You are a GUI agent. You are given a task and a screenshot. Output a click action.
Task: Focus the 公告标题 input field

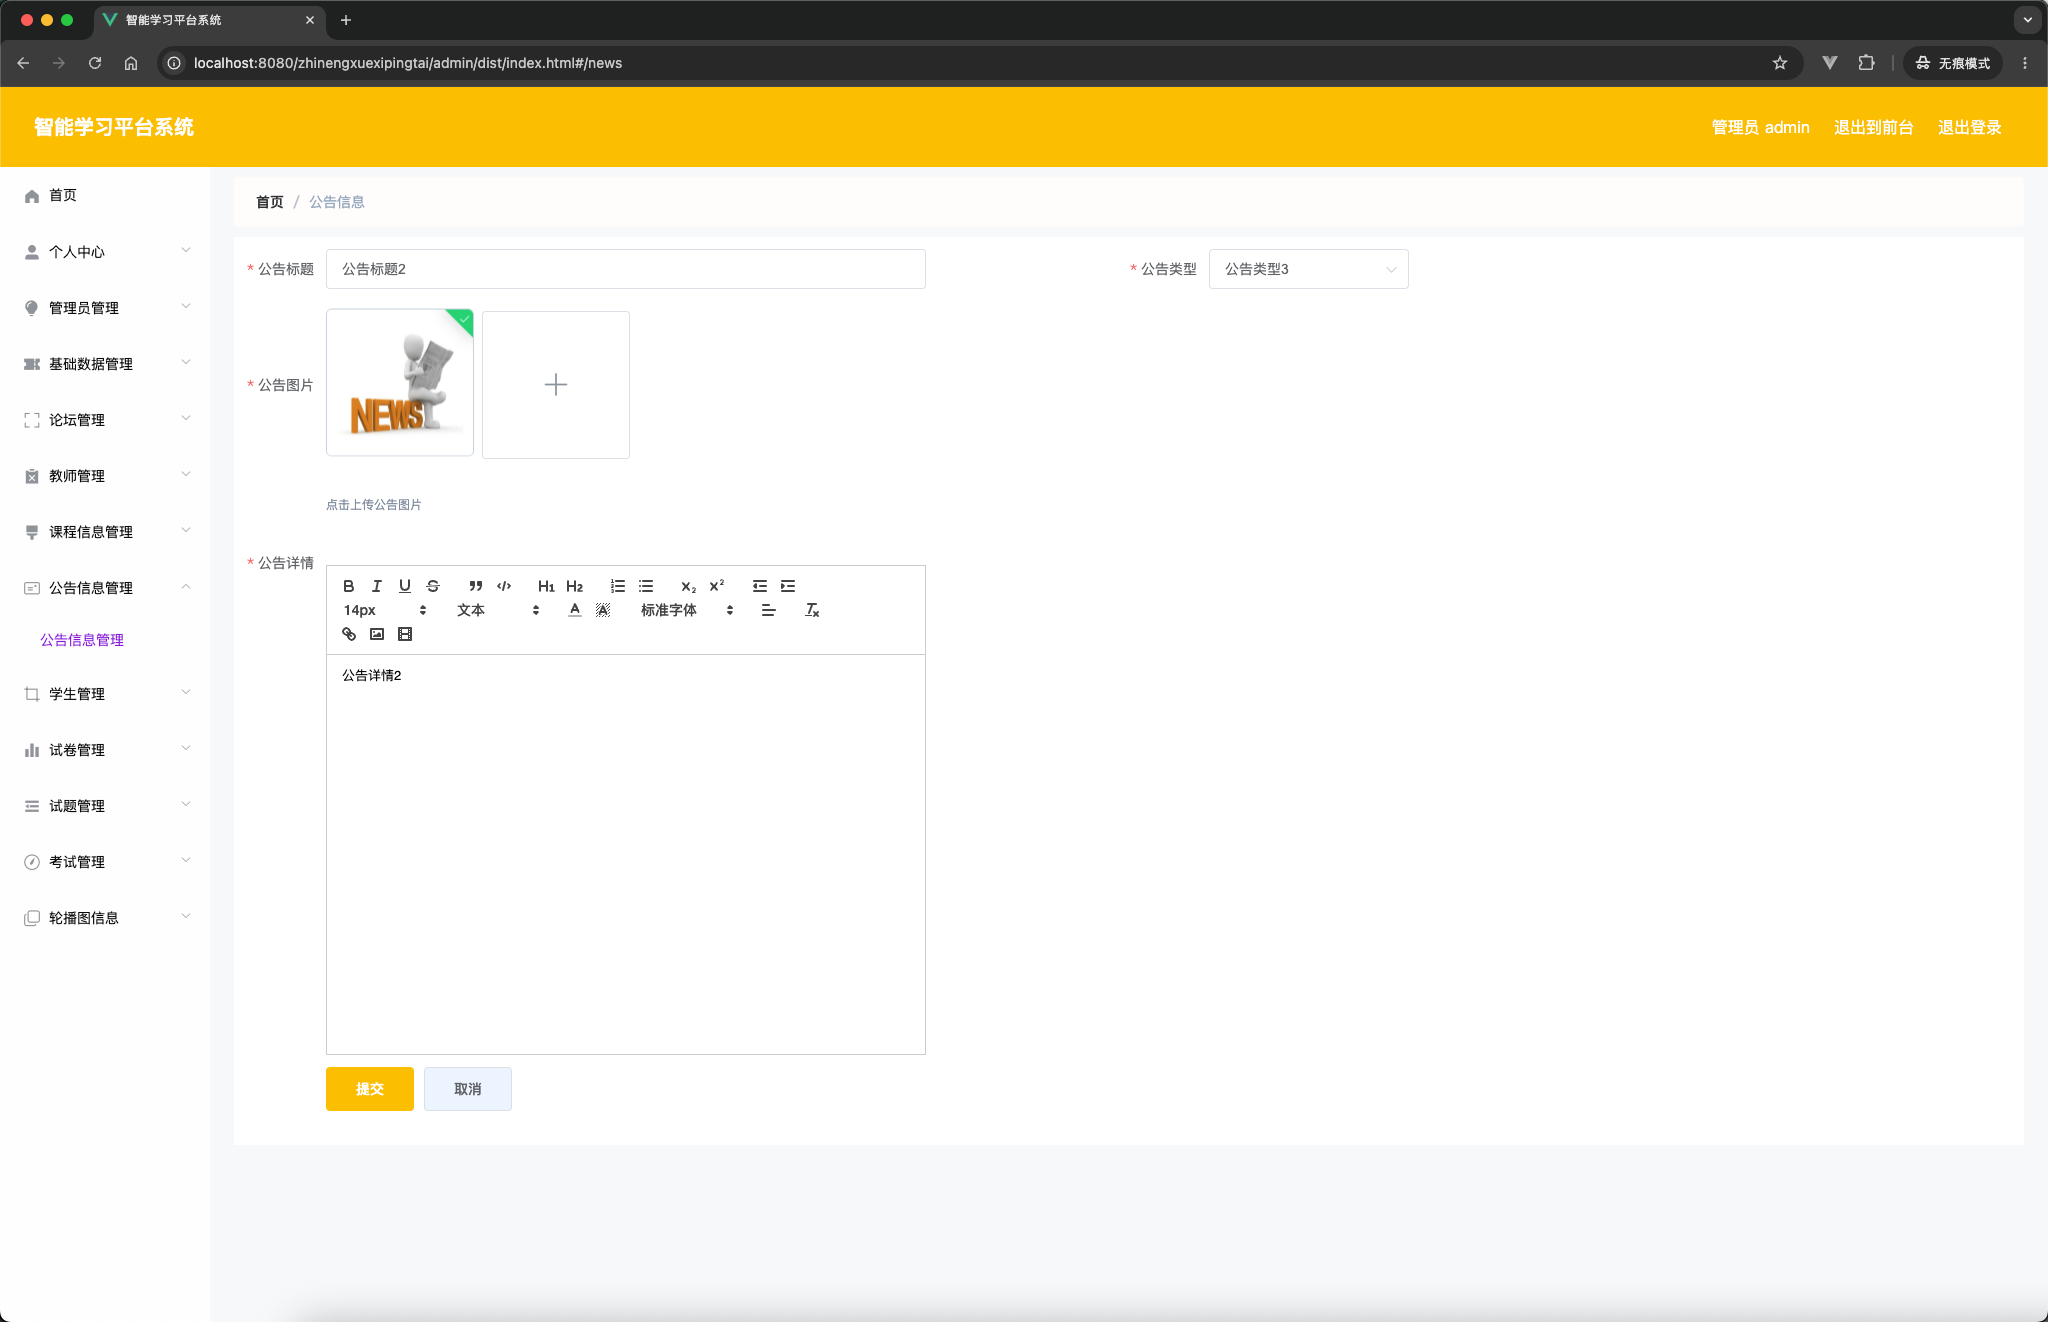pyautogui.click(x=626, y=269)
